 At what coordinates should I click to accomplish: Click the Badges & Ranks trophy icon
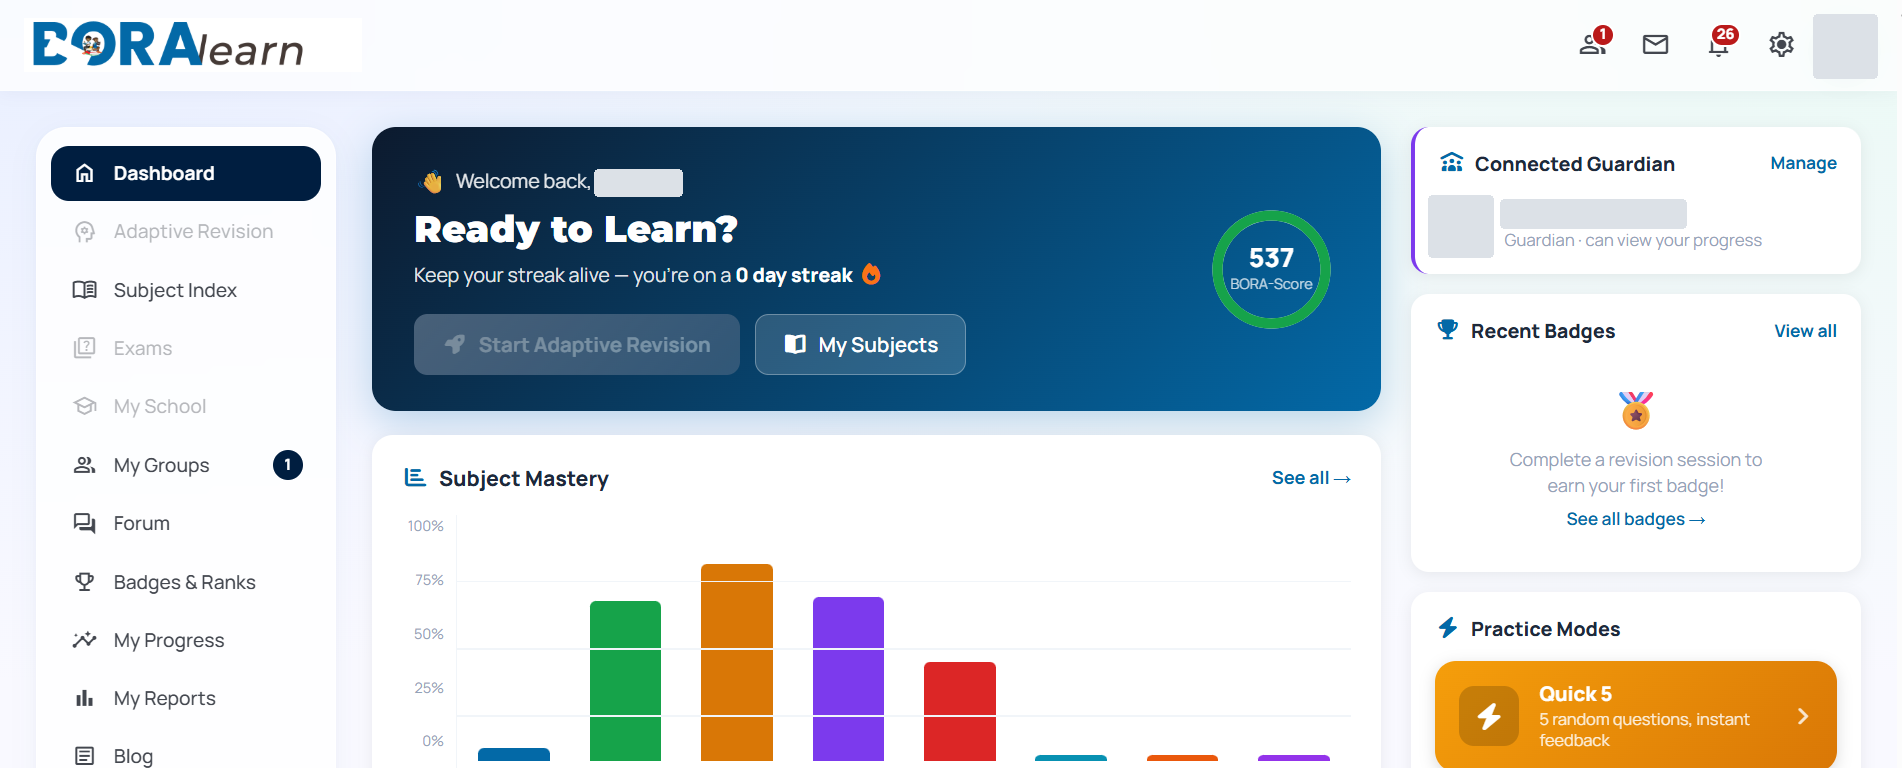tap(85, 581)
